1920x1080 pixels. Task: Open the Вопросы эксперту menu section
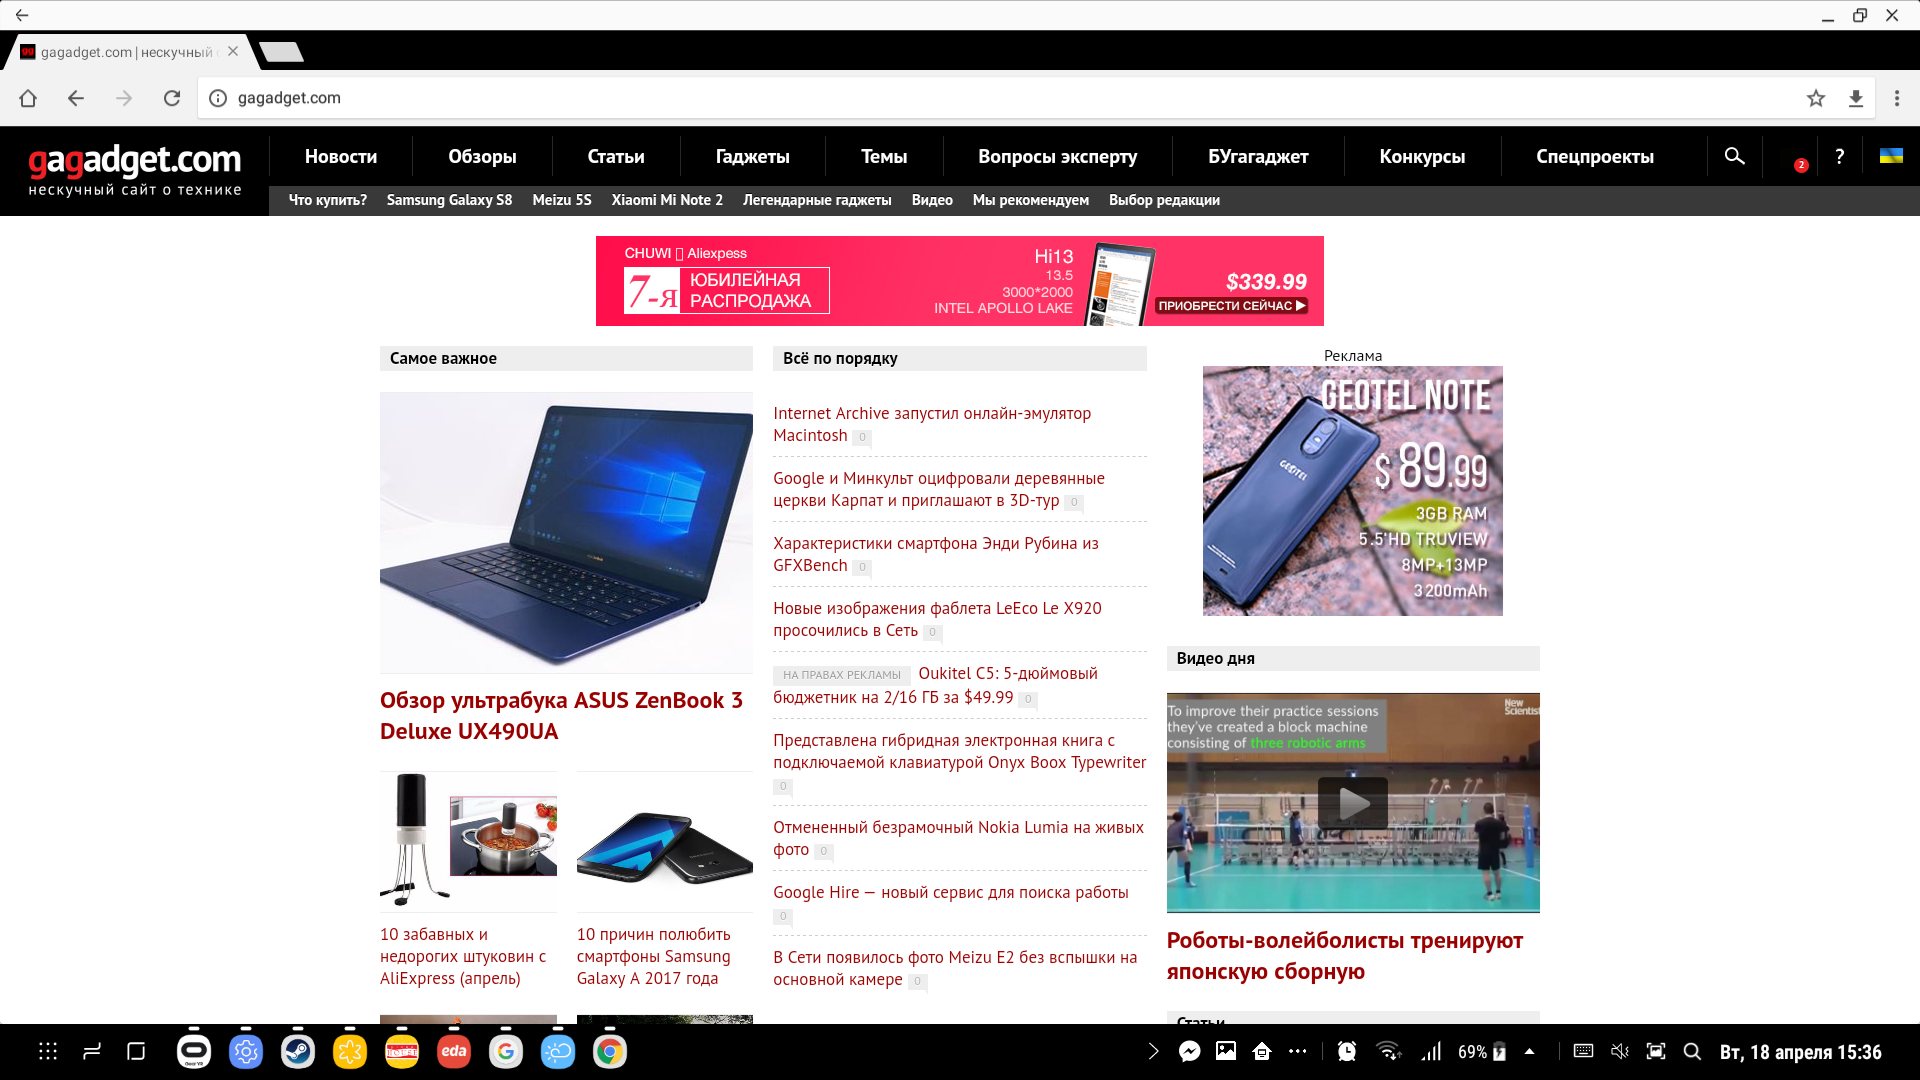[1058, 157]
